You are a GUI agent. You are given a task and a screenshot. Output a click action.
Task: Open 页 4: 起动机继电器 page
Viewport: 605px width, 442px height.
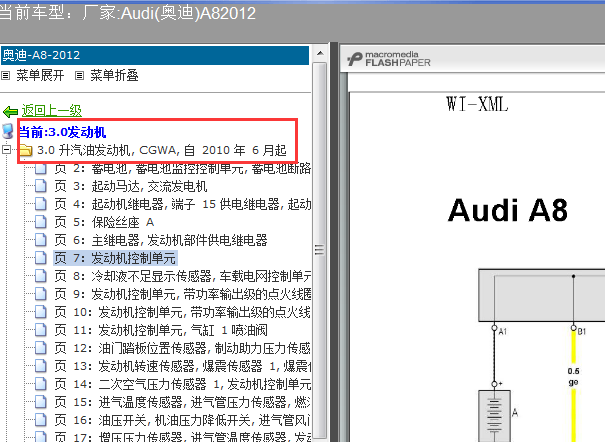(x=182, y=204)
